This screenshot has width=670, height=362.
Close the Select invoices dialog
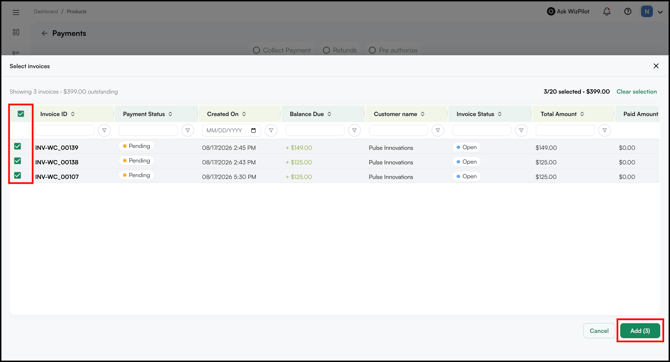tap(656, 66)
